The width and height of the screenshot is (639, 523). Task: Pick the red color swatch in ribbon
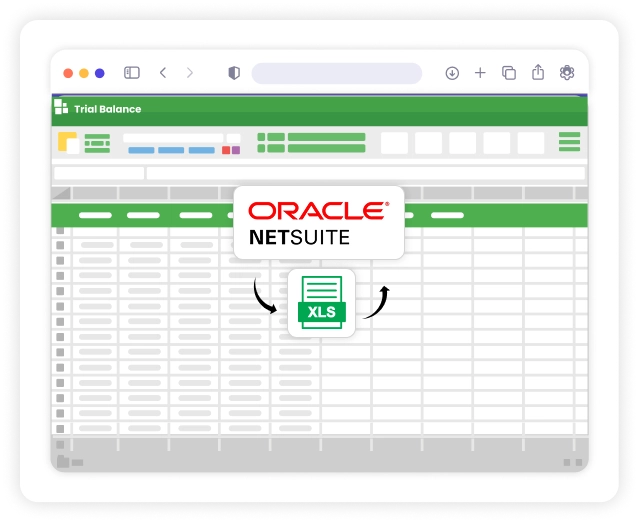[226, 150]
